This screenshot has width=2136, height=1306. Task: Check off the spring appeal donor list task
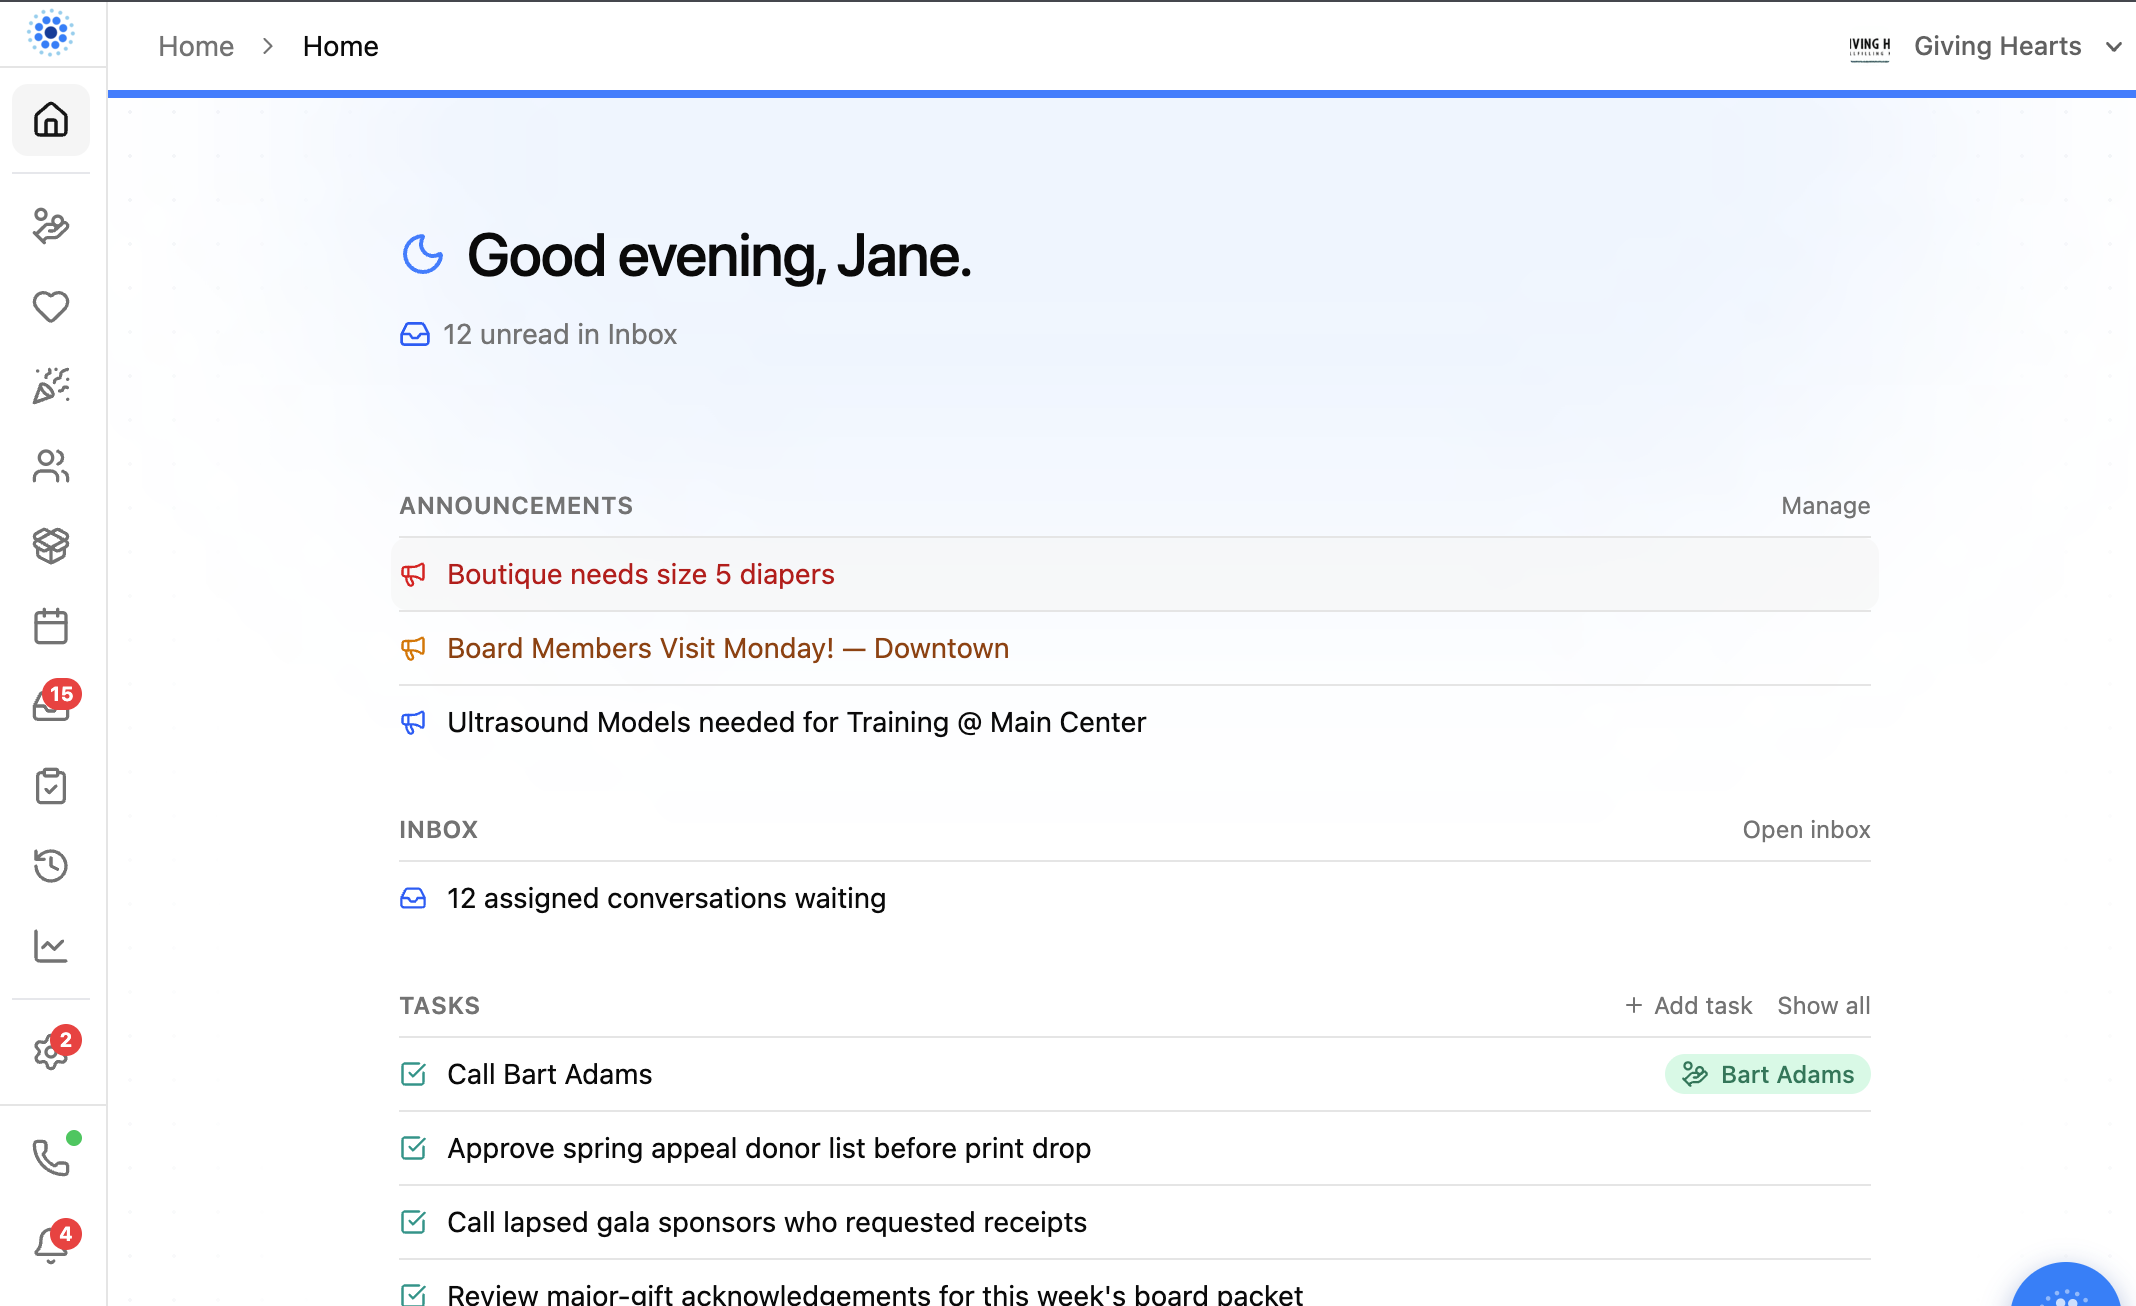pyautogui.click(x=413, y=1148)
